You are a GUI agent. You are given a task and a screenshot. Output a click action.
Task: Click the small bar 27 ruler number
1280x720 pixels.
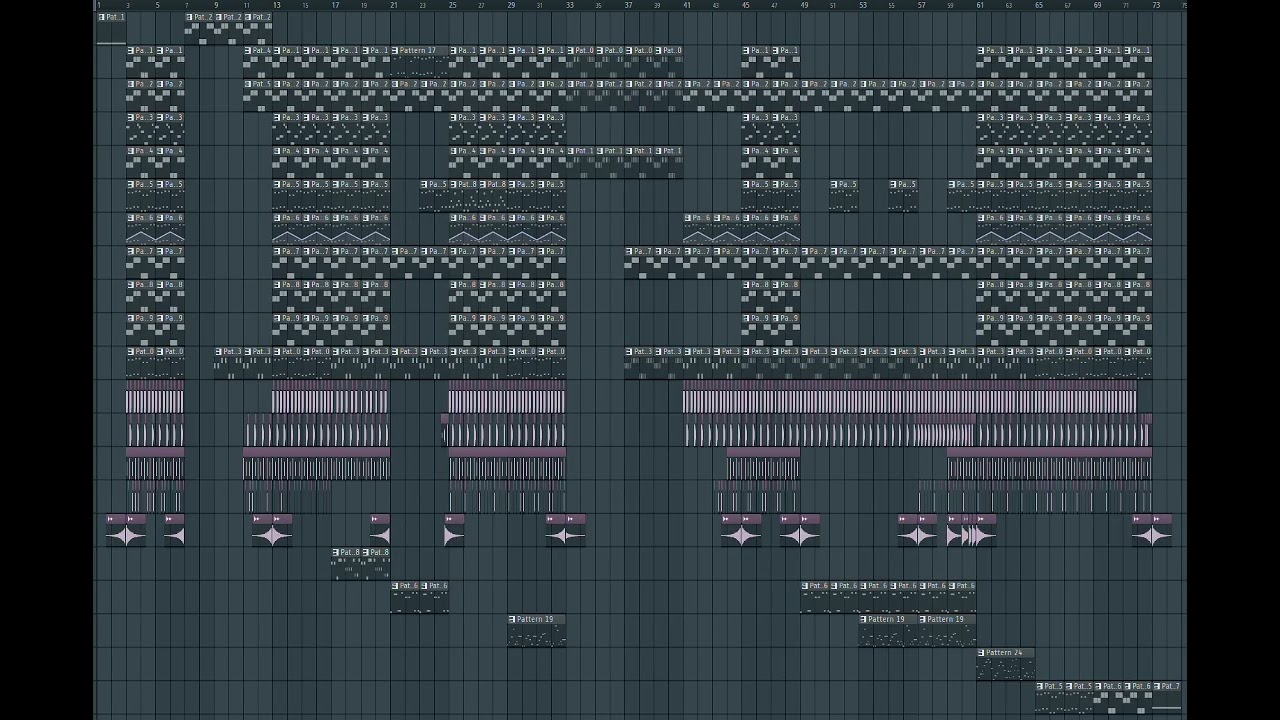[x=481, y=6]
